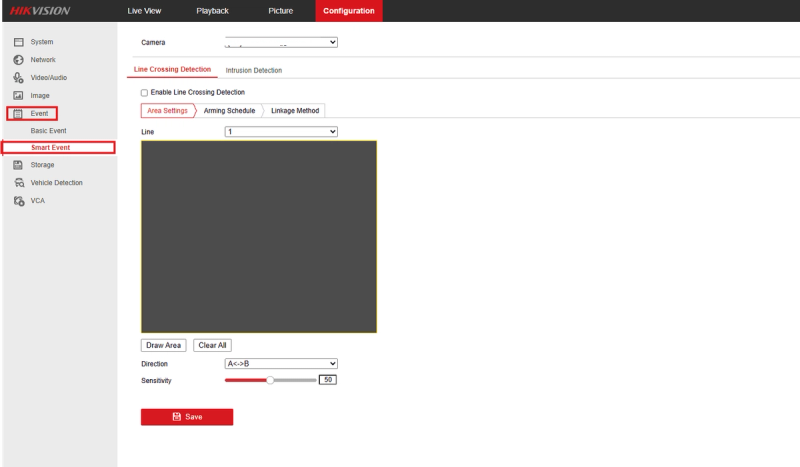Click the System sidebar icon

(x=18, y=42)
